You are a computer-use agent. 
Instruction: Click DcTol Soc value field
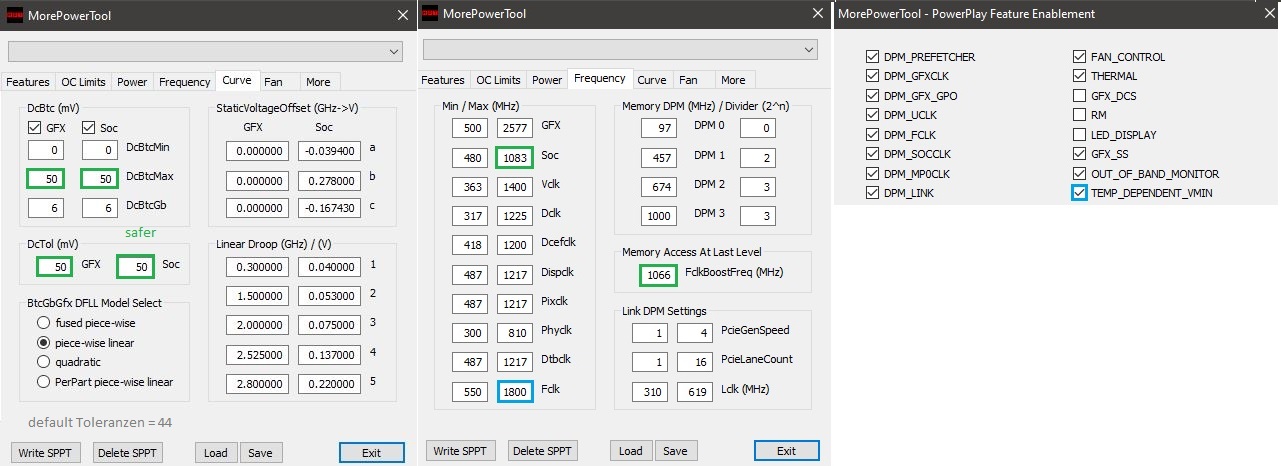click(x=137, y=267)
